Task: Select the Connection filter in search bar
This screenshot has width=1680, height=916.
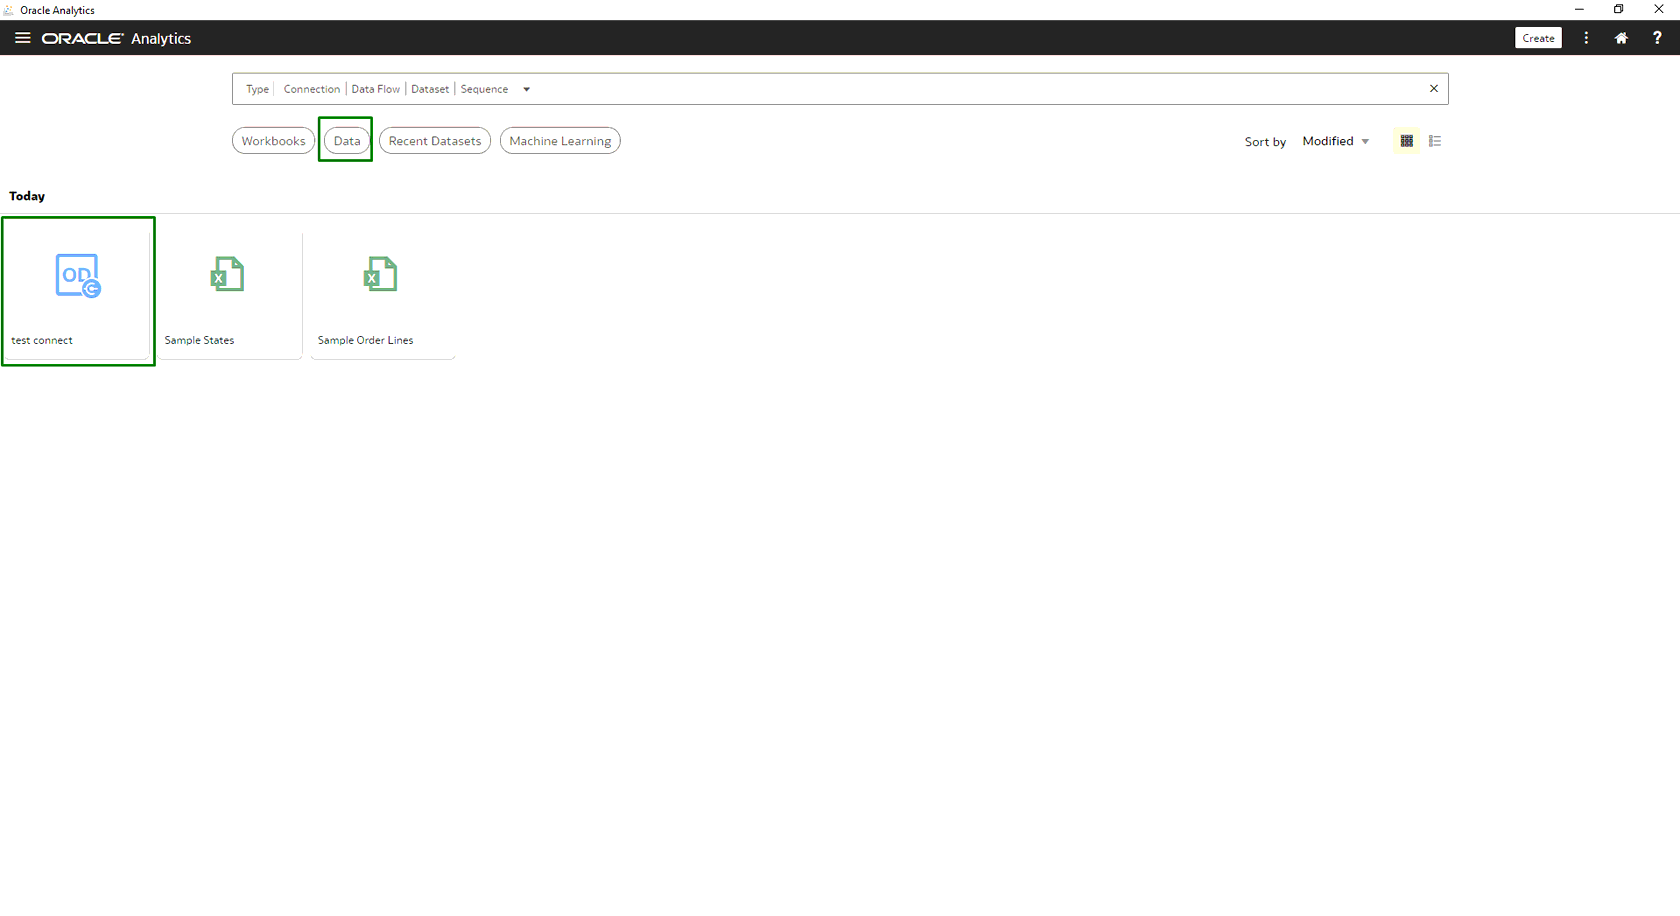Action: (x=311, y=89)
